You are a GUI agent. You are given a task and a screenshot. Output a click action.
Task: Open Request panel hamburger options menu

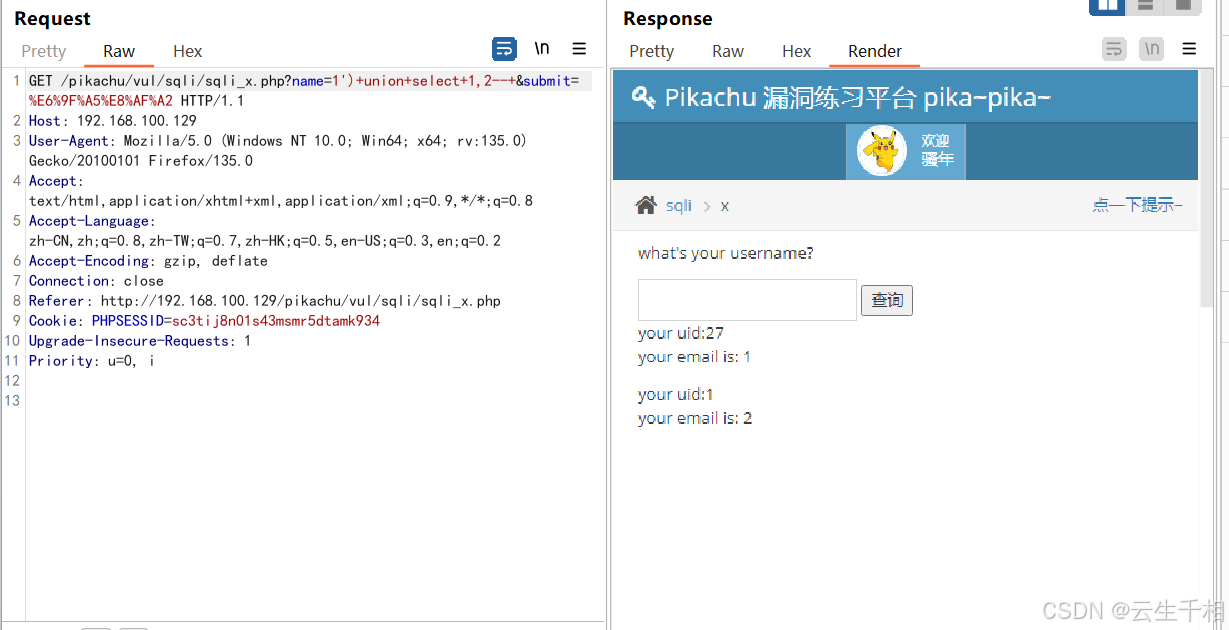pyautogui.click(x=579, y=49)
